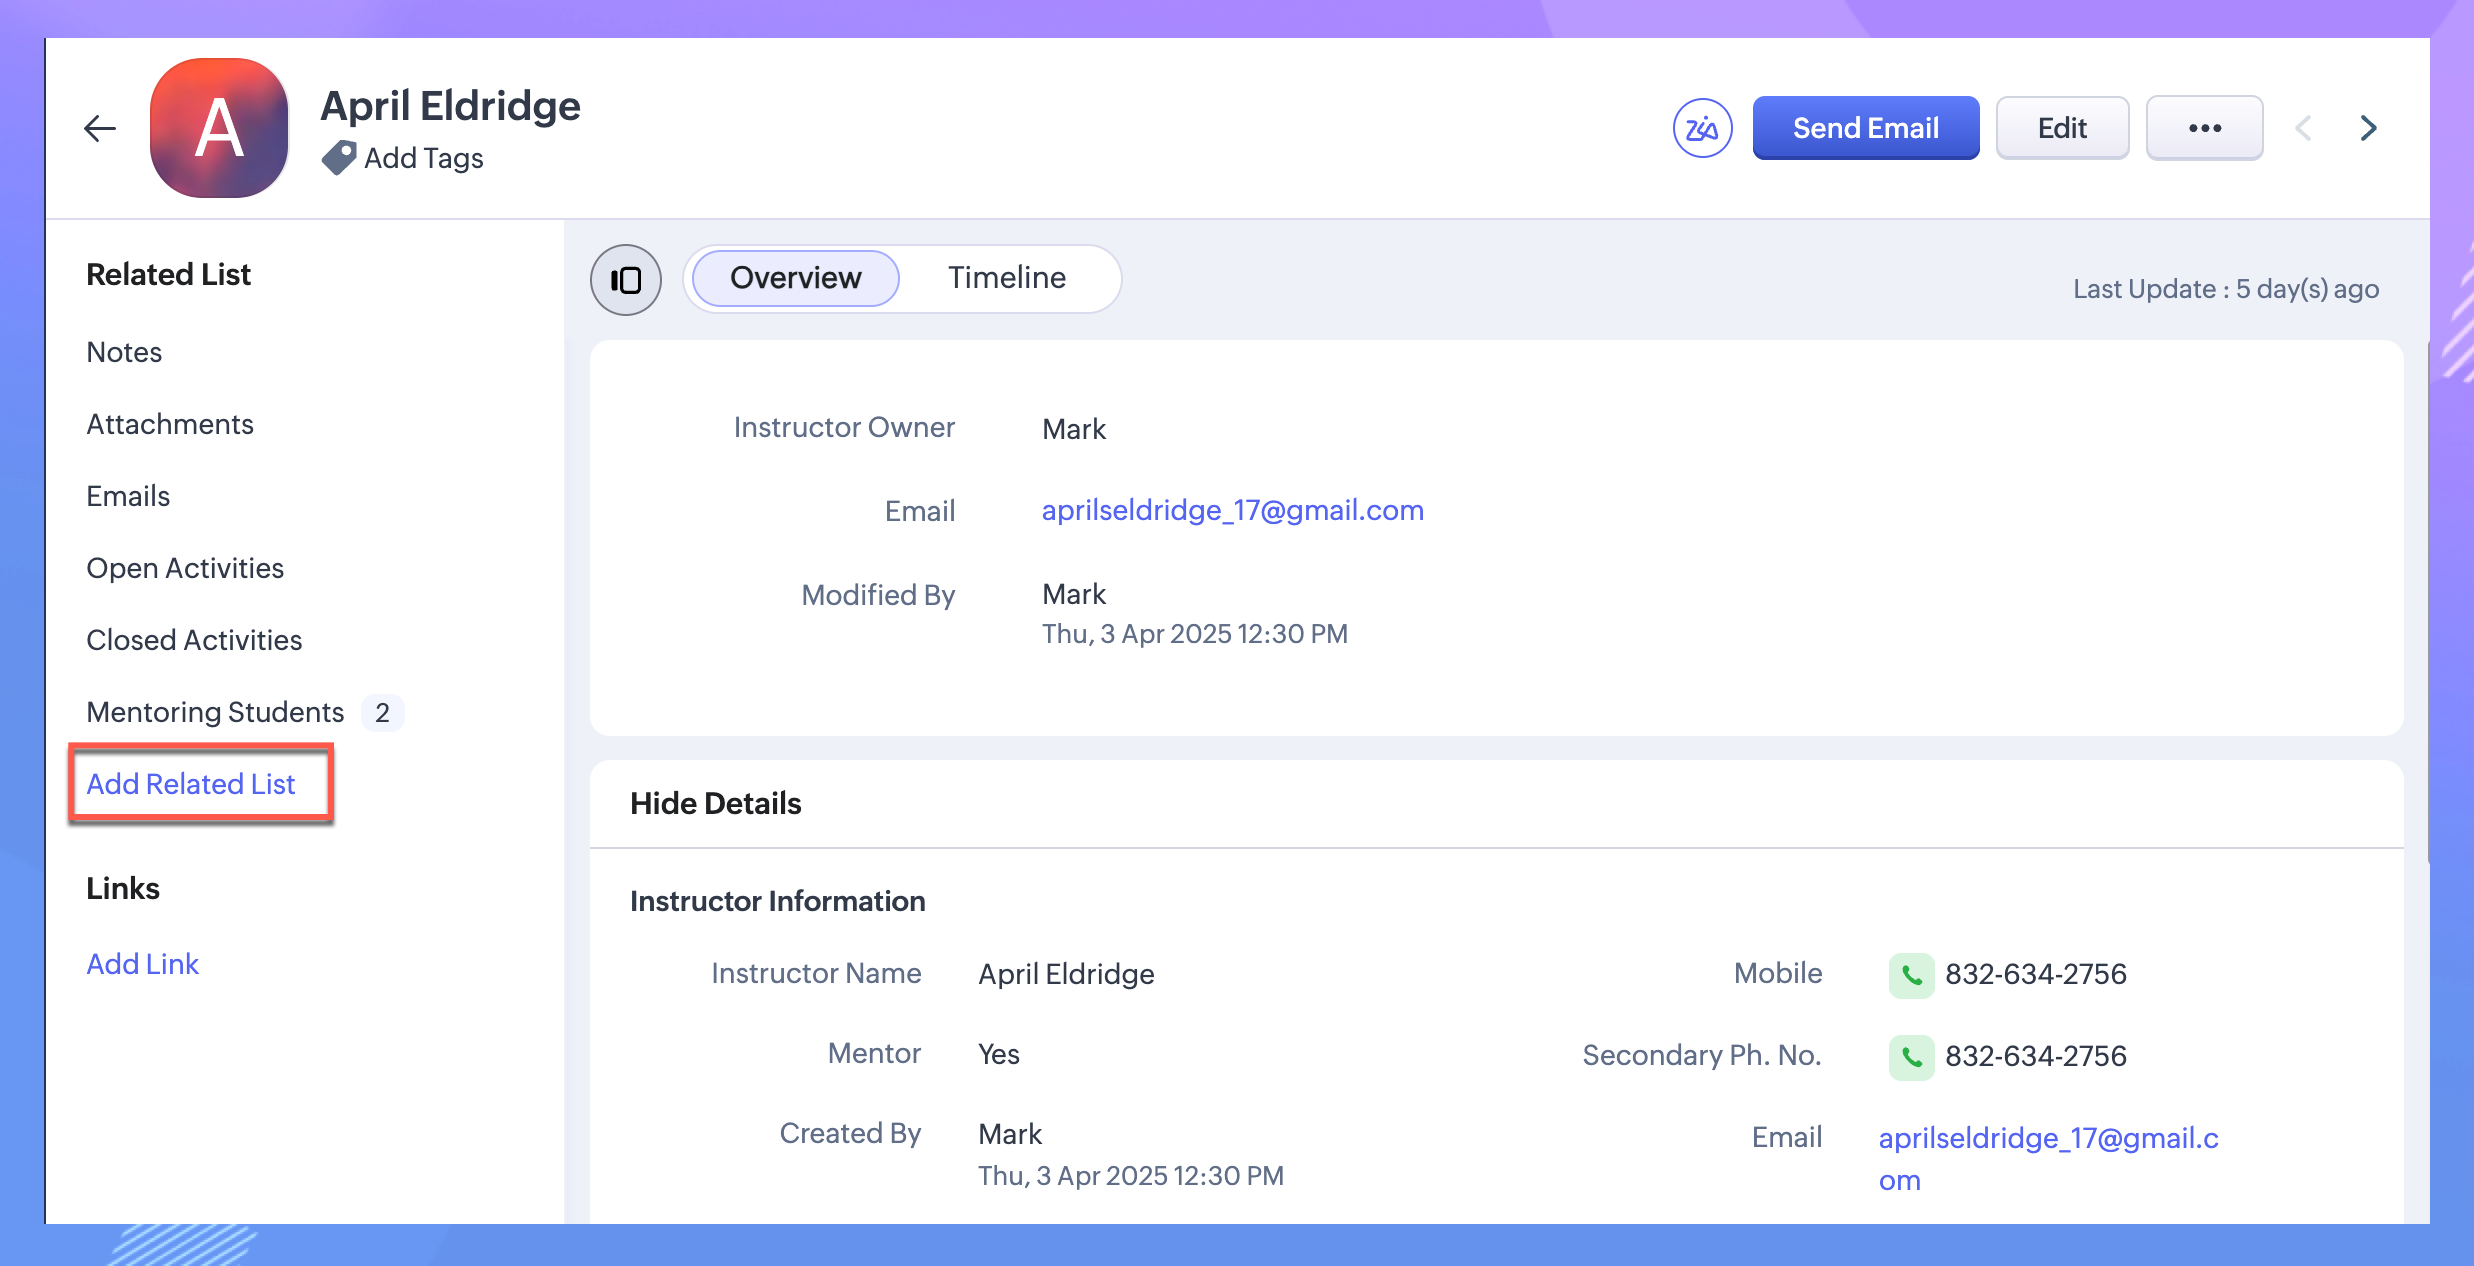Switch to the Timeline tab

pos(1006,278)
